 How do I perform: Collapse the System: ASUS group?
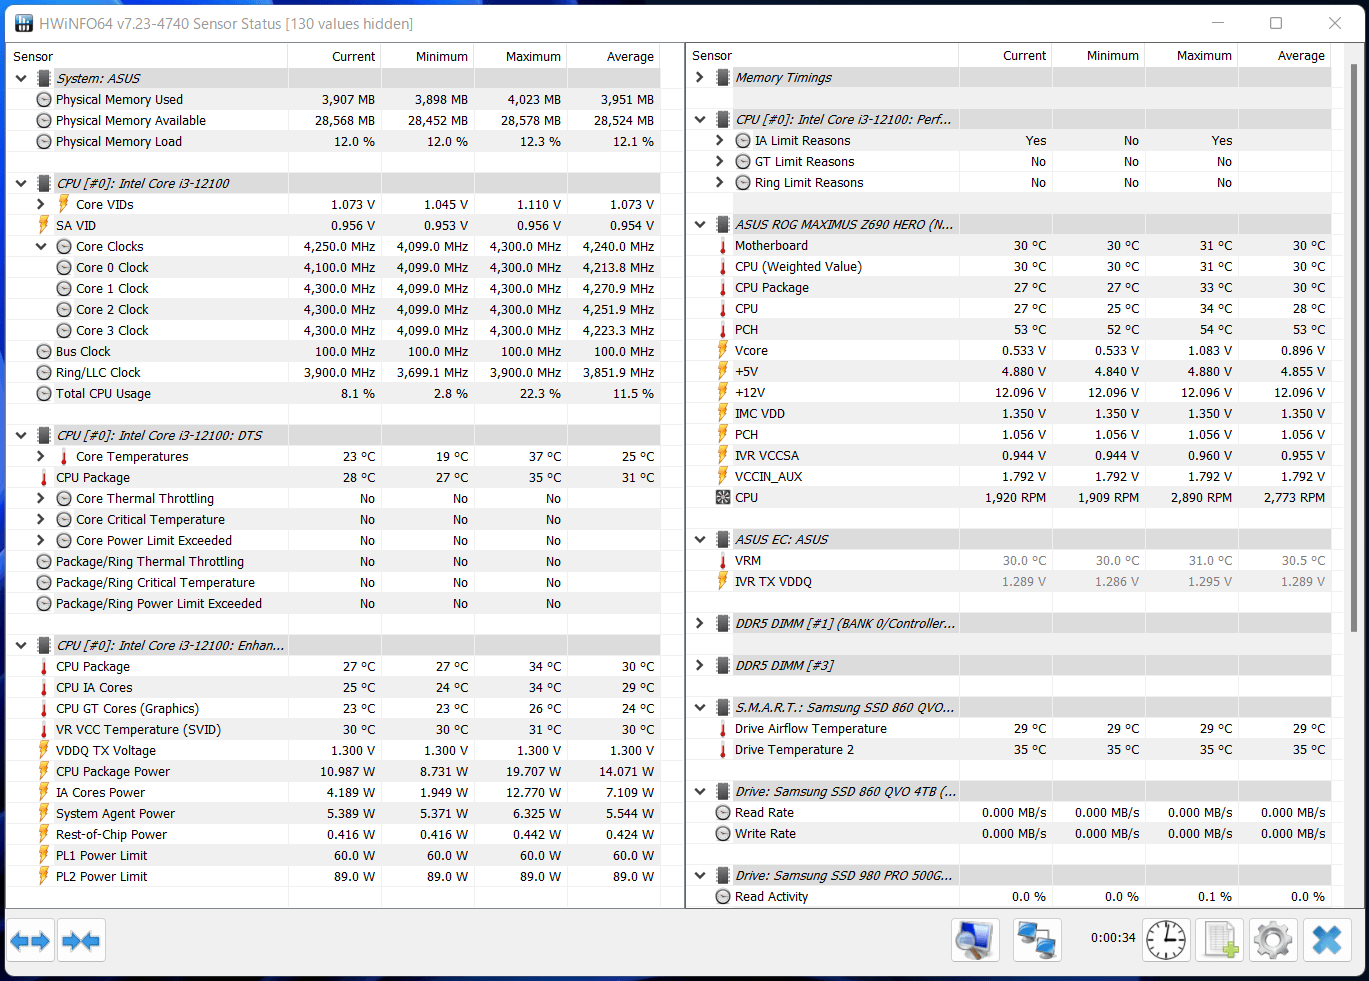click(21, 78)
